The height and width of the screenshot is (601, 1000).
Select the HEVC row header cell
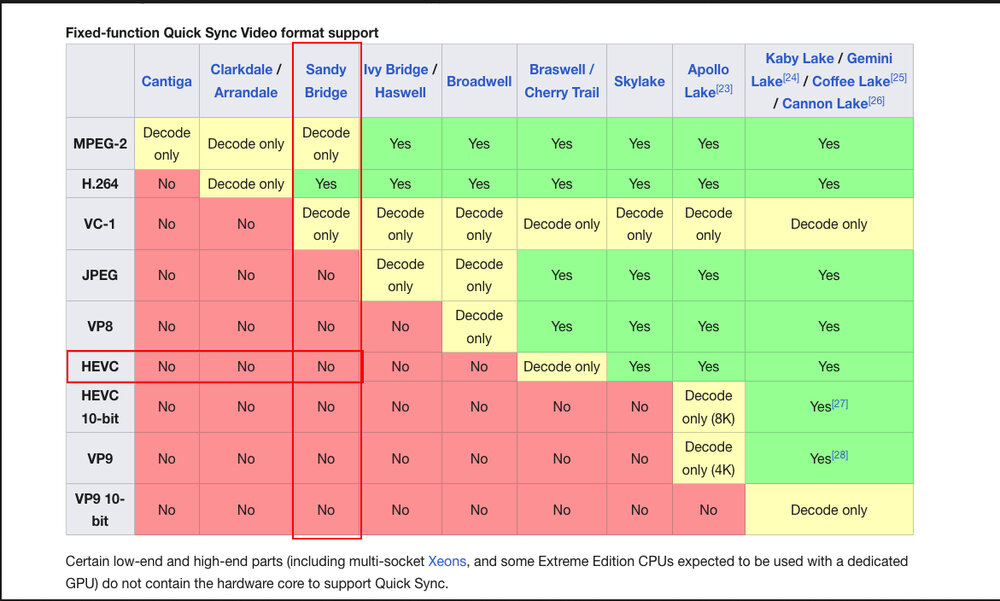(x=100, y=367)
